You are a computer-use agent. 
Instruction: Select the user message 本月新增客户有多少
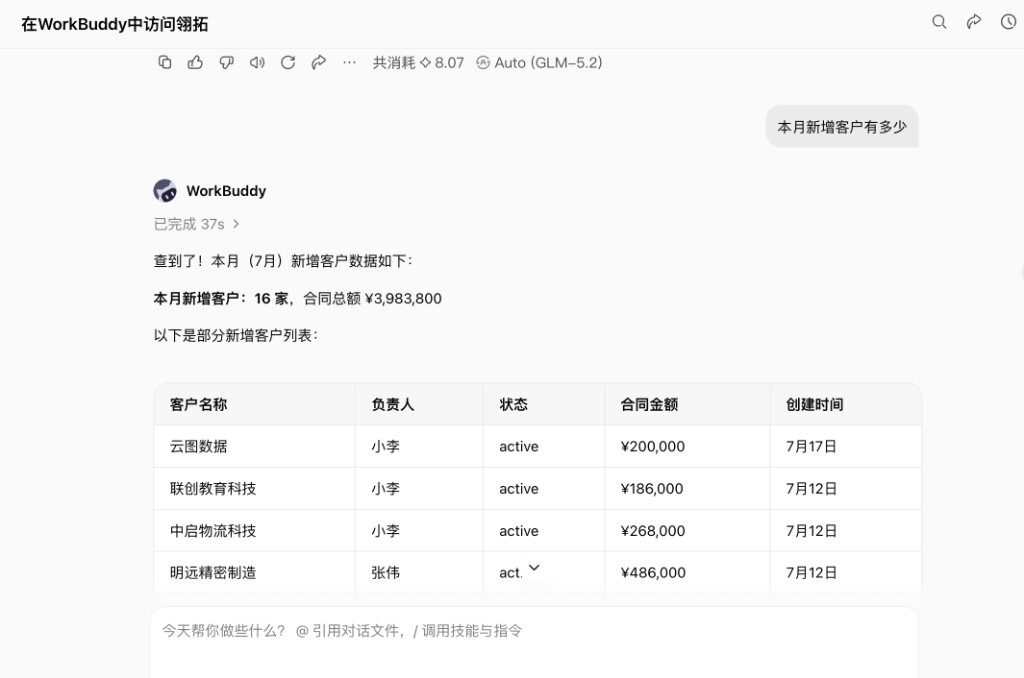842,127
